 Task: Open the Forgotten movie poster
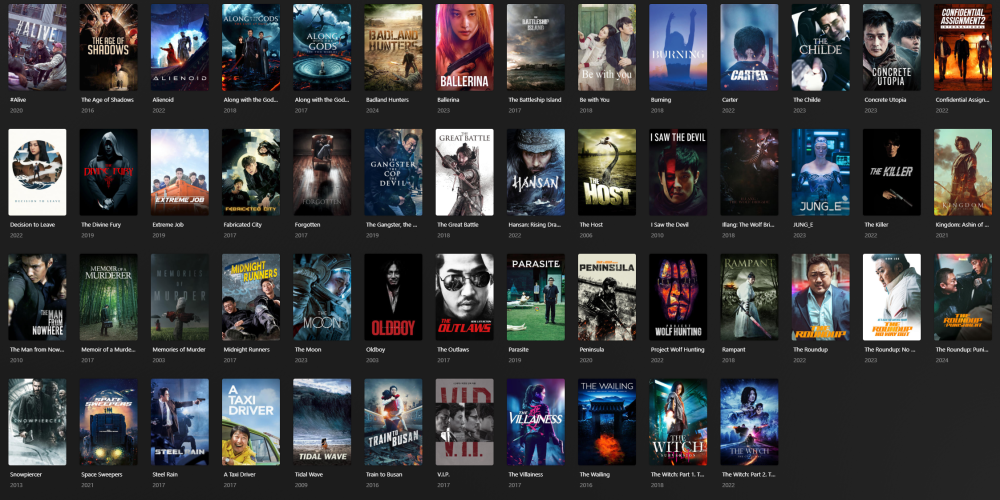tap(322, 172)
